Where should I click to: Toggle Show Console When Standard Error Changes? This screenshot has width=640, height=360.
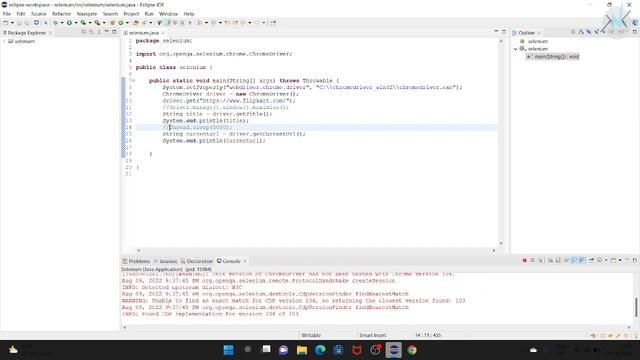[582, 260]
